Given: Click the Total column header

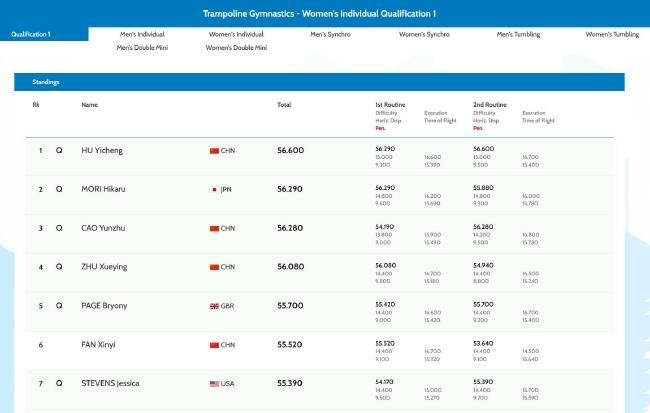Looking at the screenshot, I should [x=284, y=105].
